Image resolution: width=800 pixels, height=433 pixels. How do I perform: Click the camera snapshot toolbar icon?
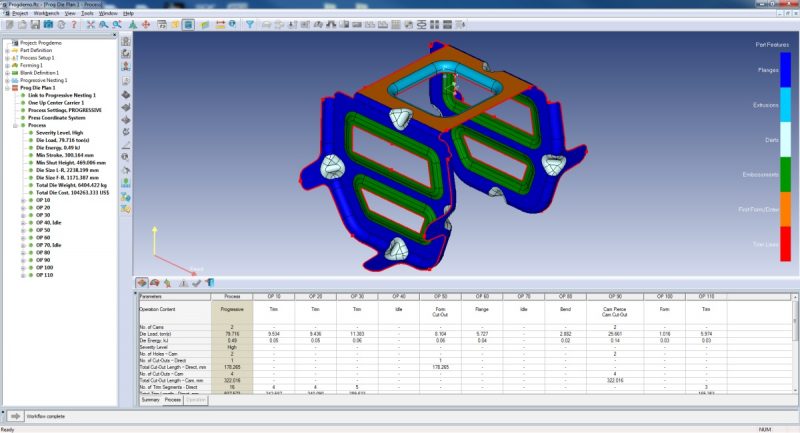pyautogui.click(x=48, y=24)
